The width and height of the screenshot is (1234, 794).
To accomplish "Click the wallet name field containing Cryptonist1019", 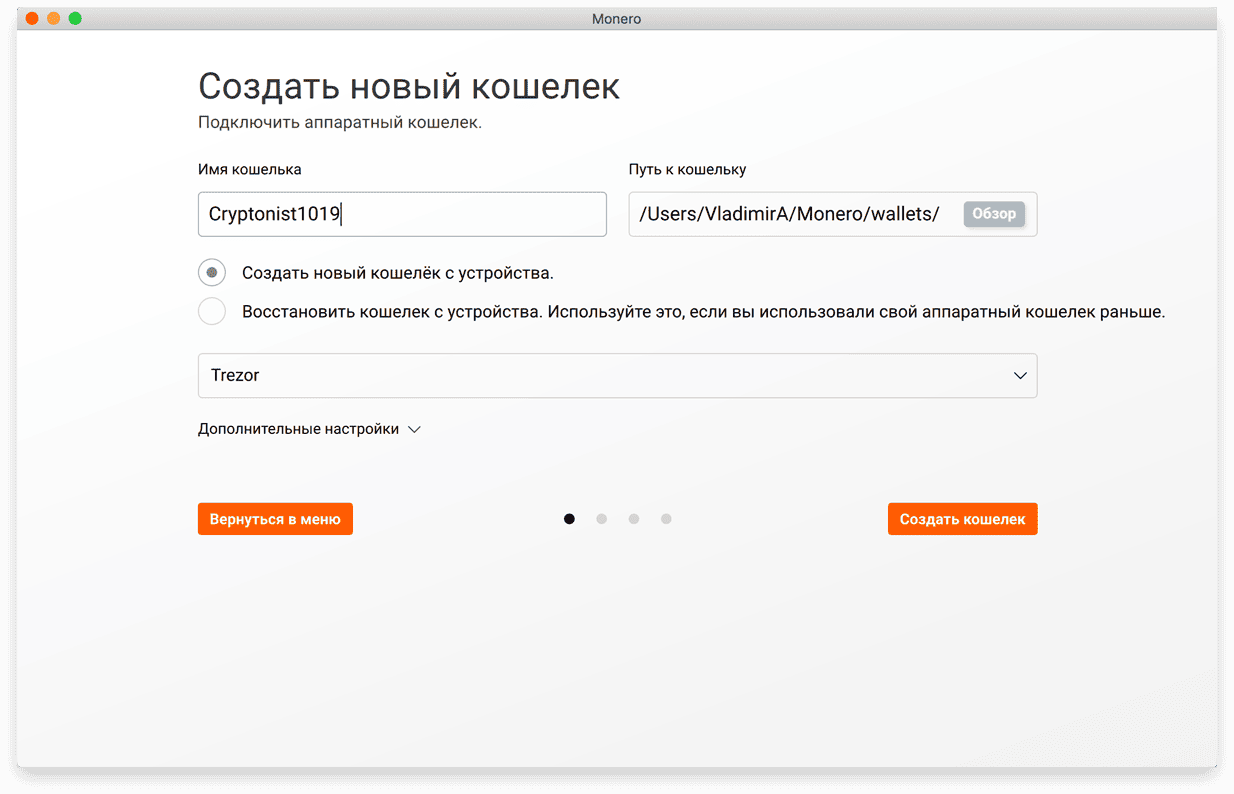I will pos(402,214).
